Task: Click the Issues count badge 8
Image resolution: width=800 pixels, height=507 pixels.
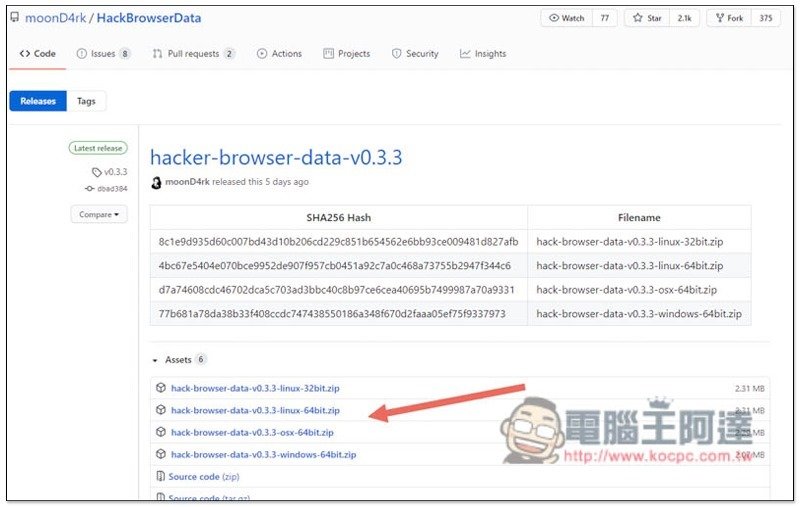Action: point(125,54)
